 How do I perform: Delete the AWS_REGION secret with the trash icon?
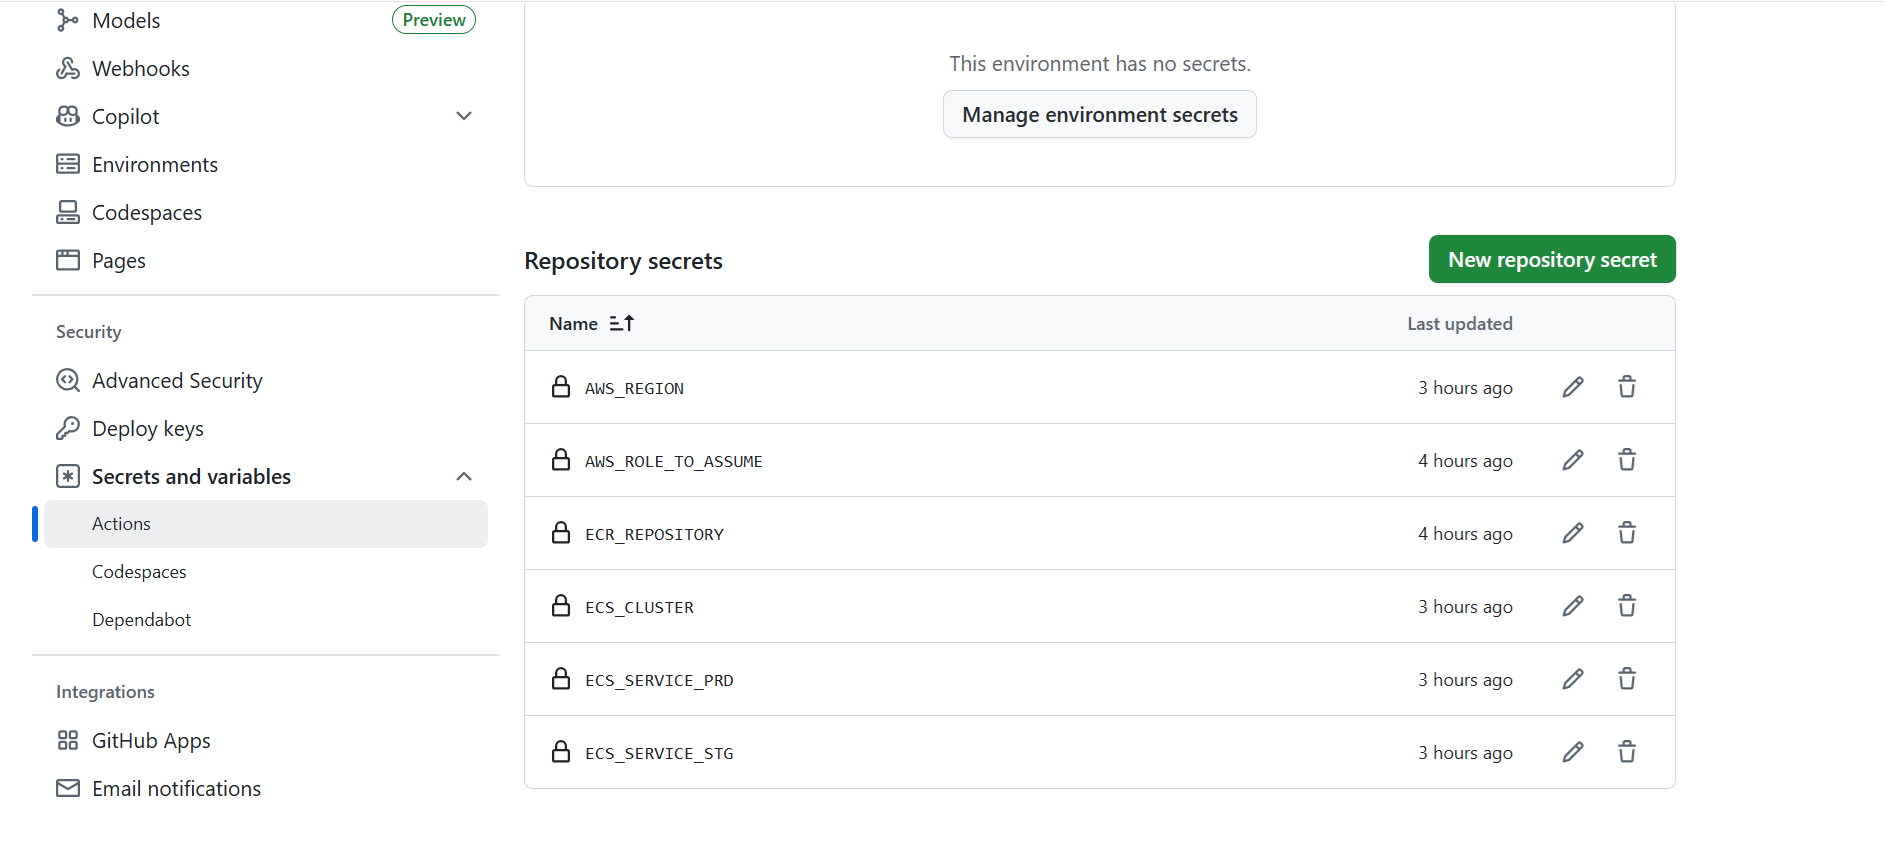(x=1627, y=387)
